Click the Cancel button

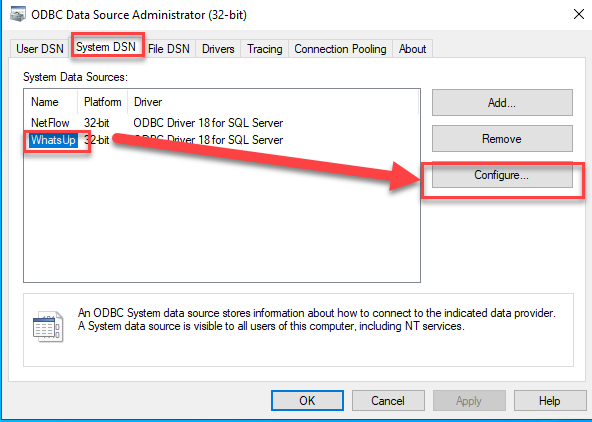[388, 400]
